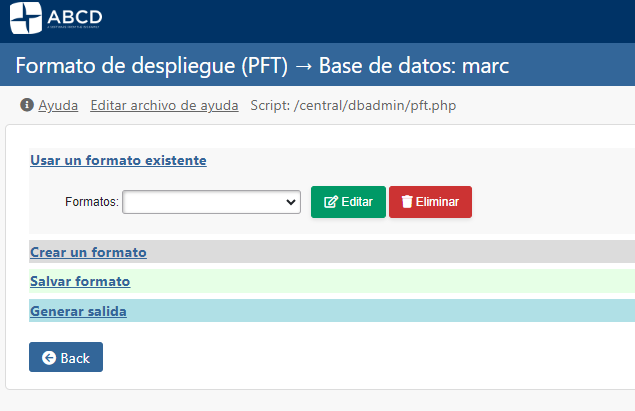Click the left arrow icon in Back
The image size is (635, 411).
click(x=48, y=358)
